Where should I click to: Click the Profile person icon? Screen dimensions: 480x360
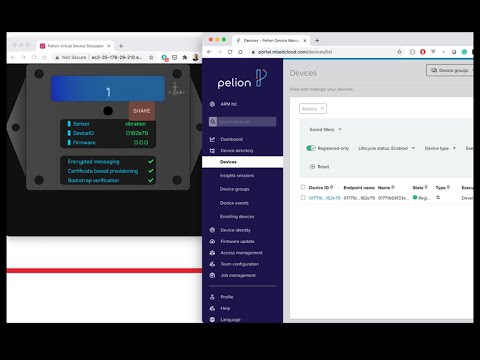click(x=212, y=297)
